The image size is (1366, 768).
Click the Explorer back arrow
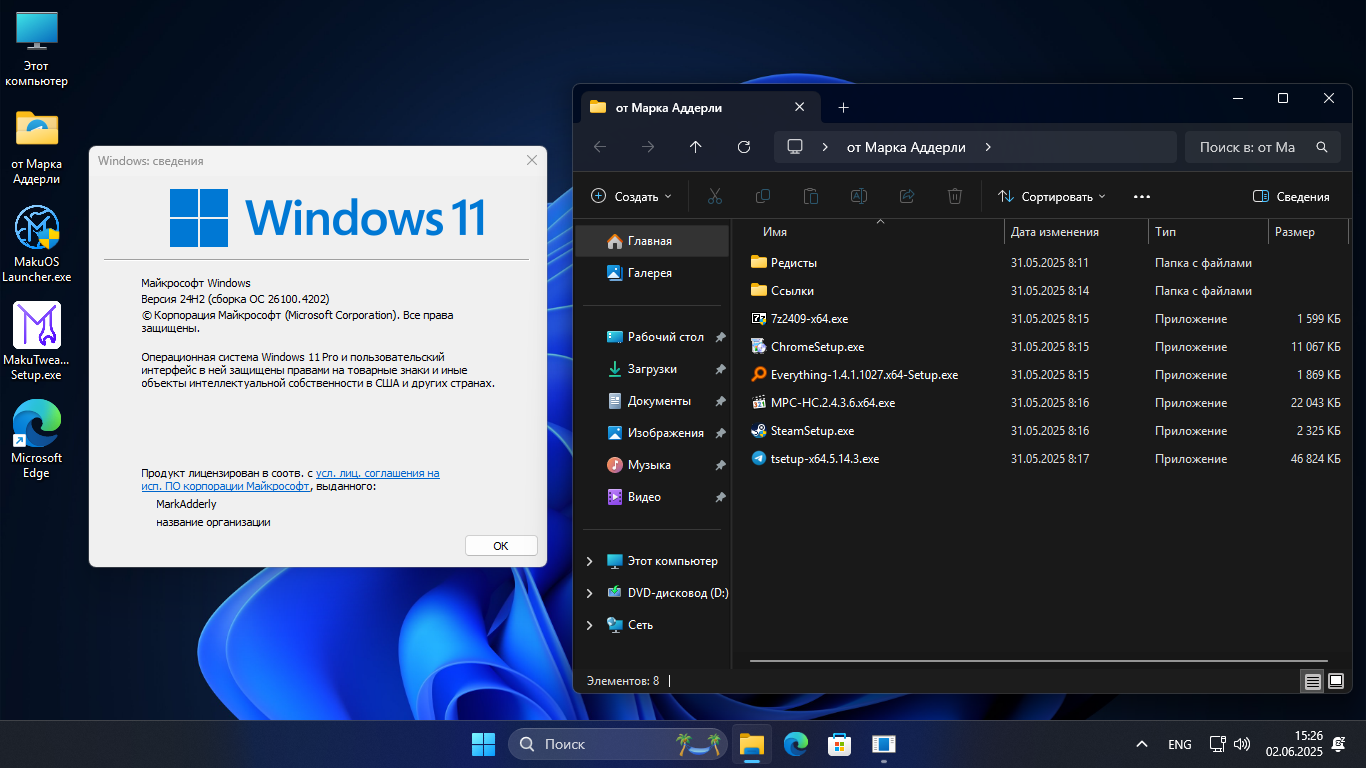(x=600, y=147)
